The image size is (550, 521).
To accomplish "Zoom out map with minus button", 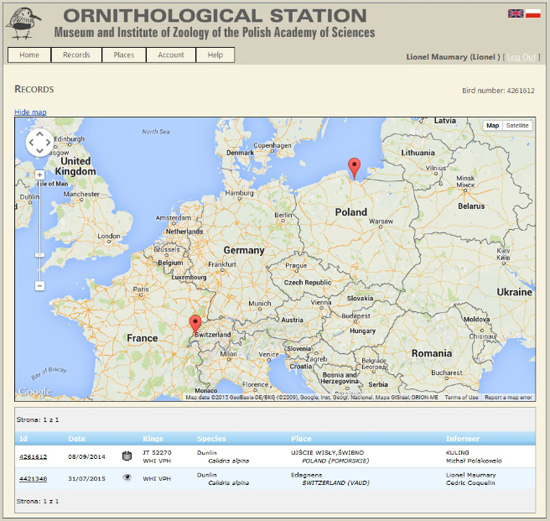I will click(x=40, y=286).
